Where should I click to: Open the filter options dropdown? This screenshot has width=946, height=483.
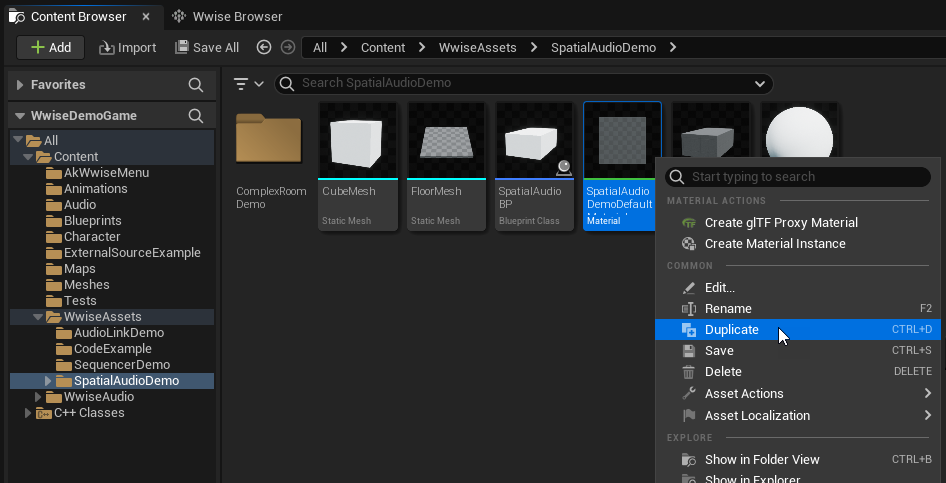(248, 83)
